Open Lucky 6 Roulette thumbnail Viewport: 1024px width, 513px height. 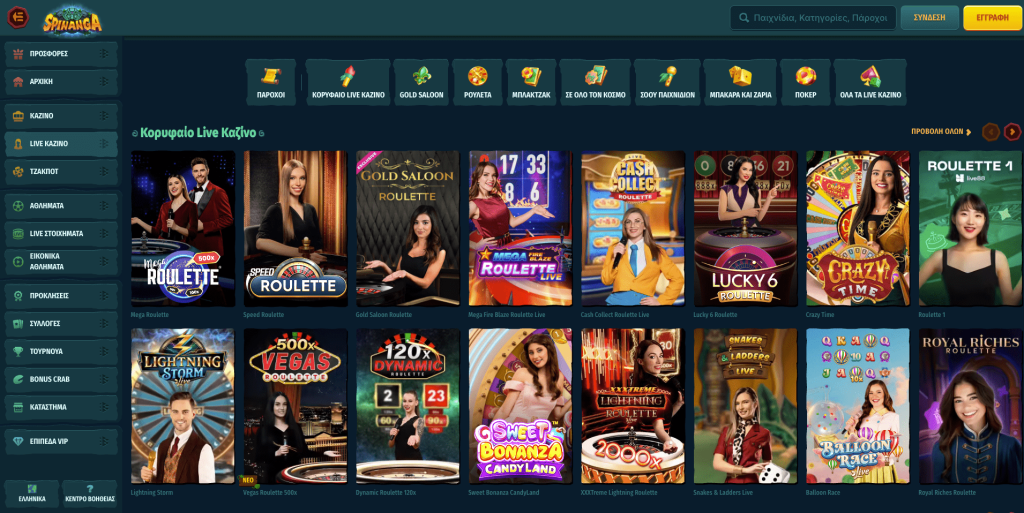(x=745, y=228)
